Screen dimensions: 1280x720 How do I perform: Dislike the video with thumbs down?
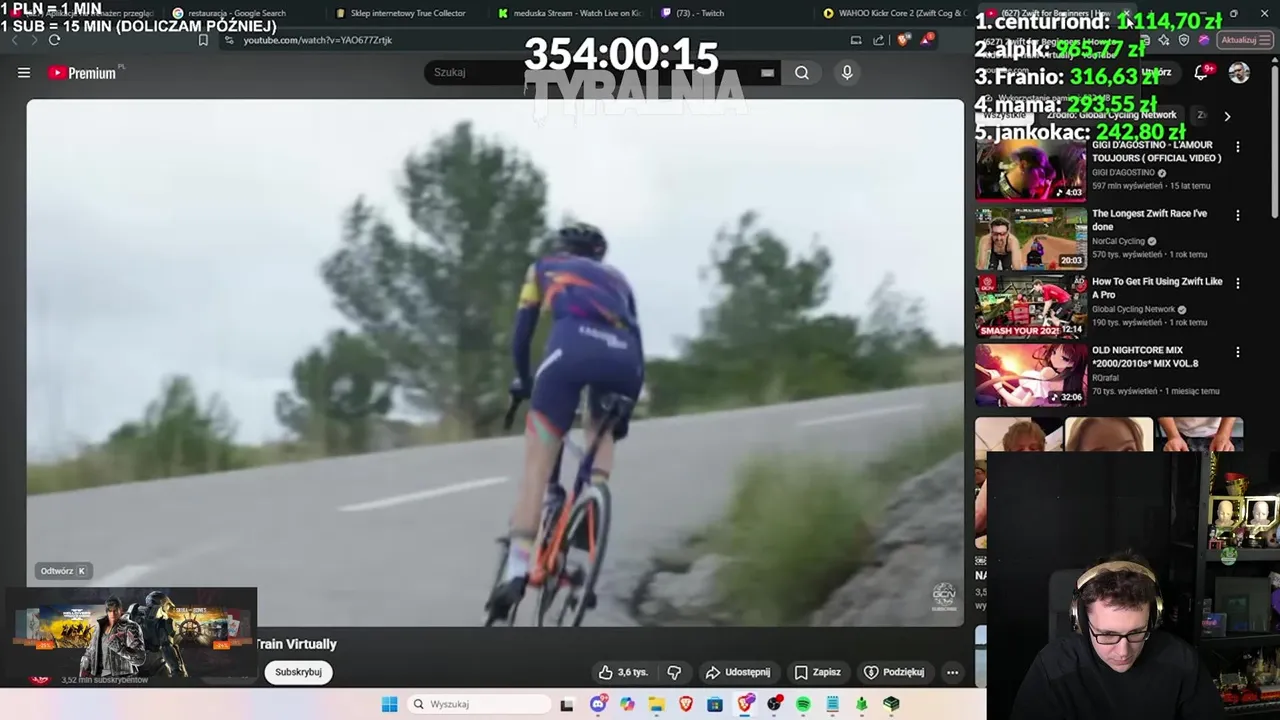(675, 672)
